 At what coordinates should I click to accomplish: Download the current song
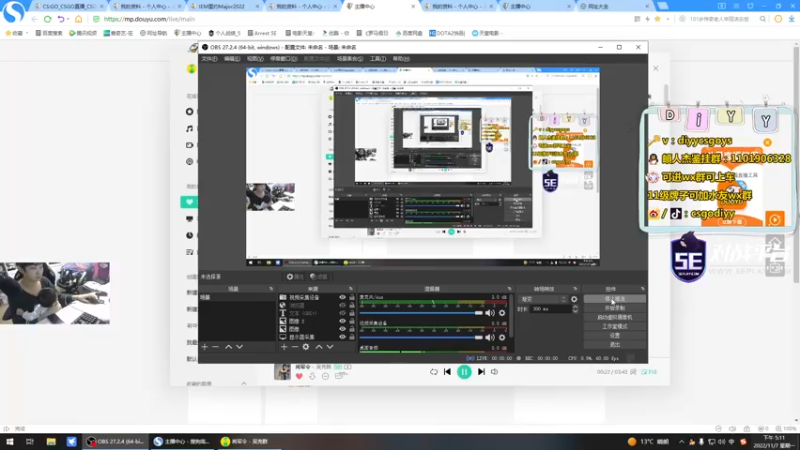pos(312,377)
